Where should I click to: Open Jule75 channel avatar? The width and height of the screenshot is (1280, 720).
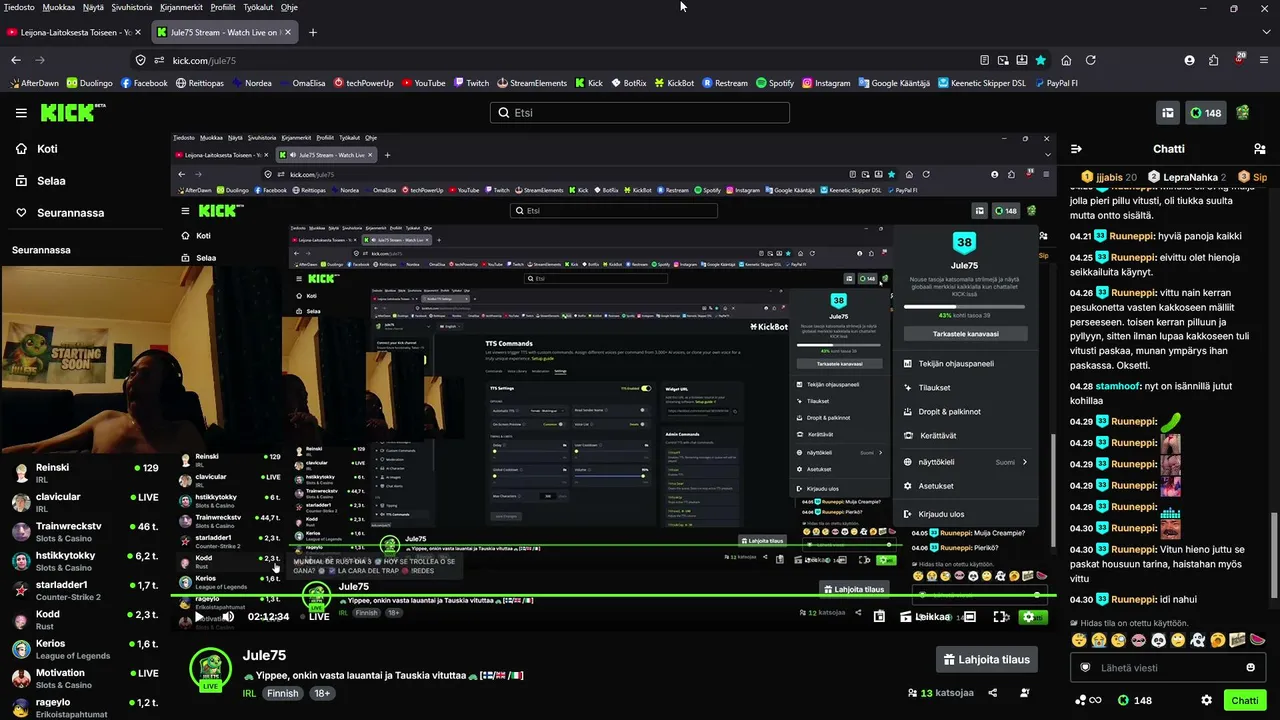(x=210, y=669)
